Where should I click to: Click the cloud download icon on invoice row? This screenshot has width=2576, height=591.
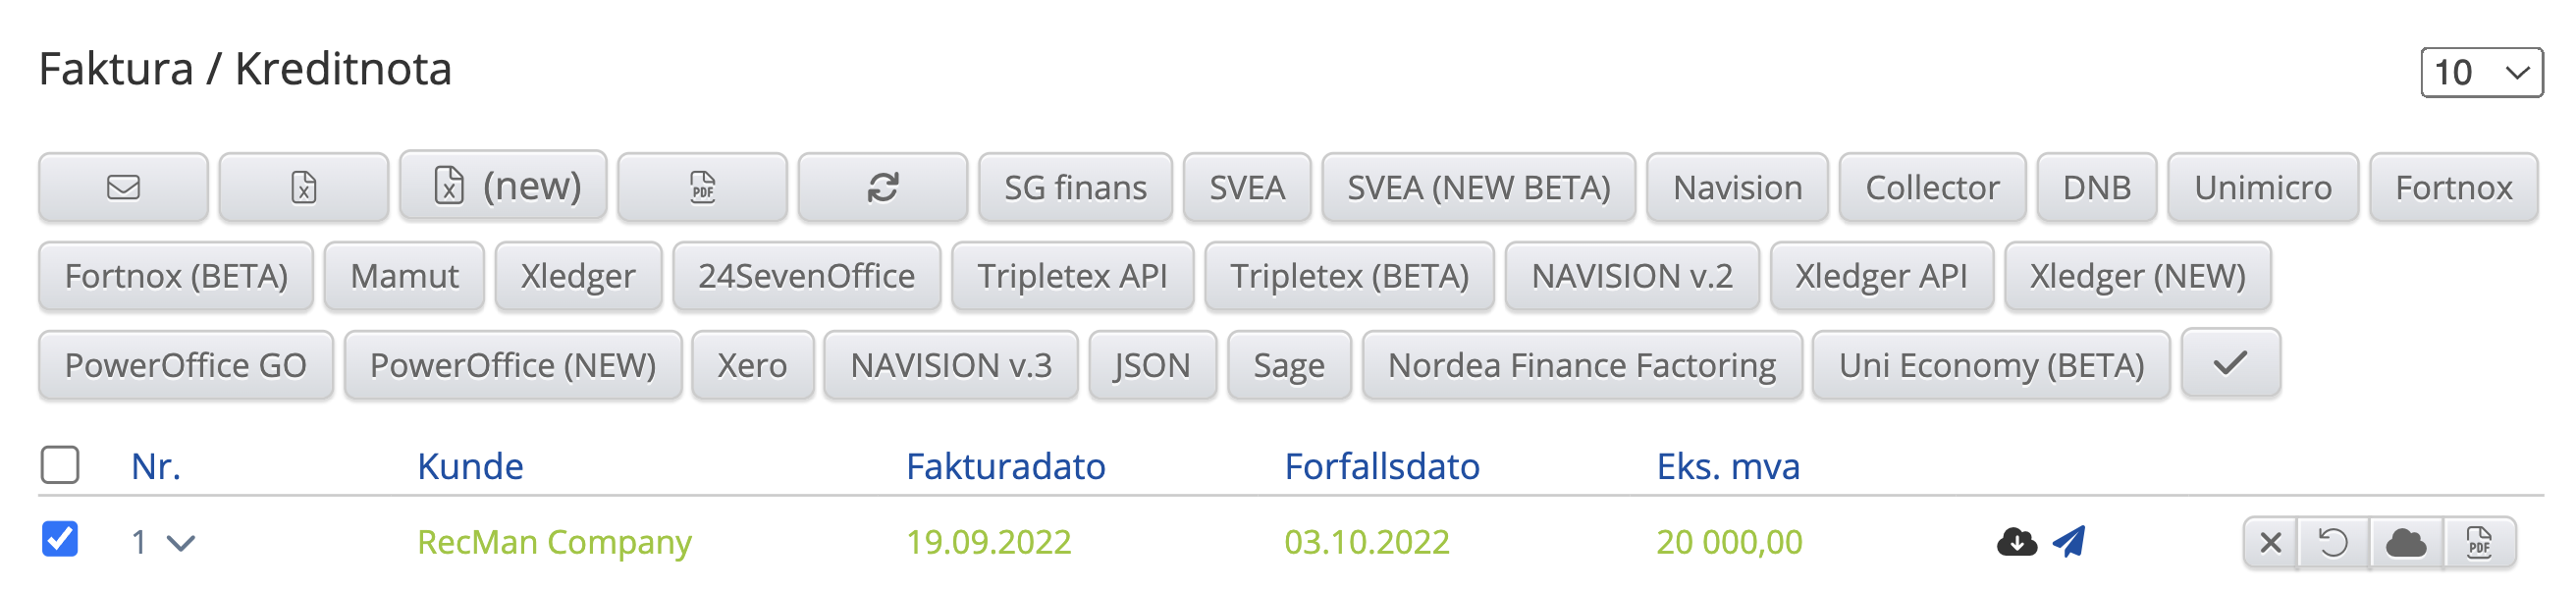[2016, 542]
